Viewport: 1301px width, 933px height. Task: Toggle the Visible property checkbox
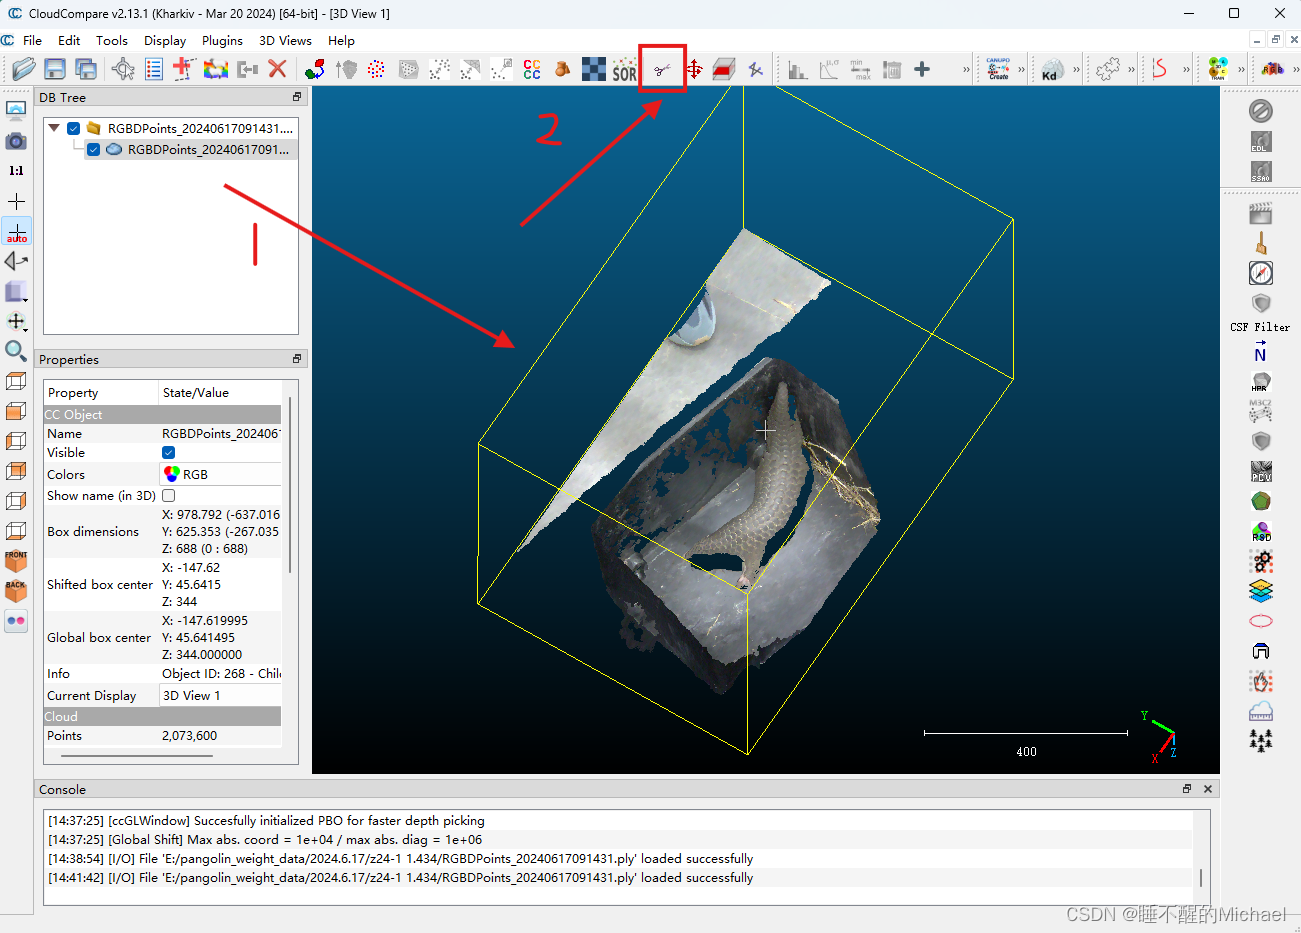(x=168, y=453)
